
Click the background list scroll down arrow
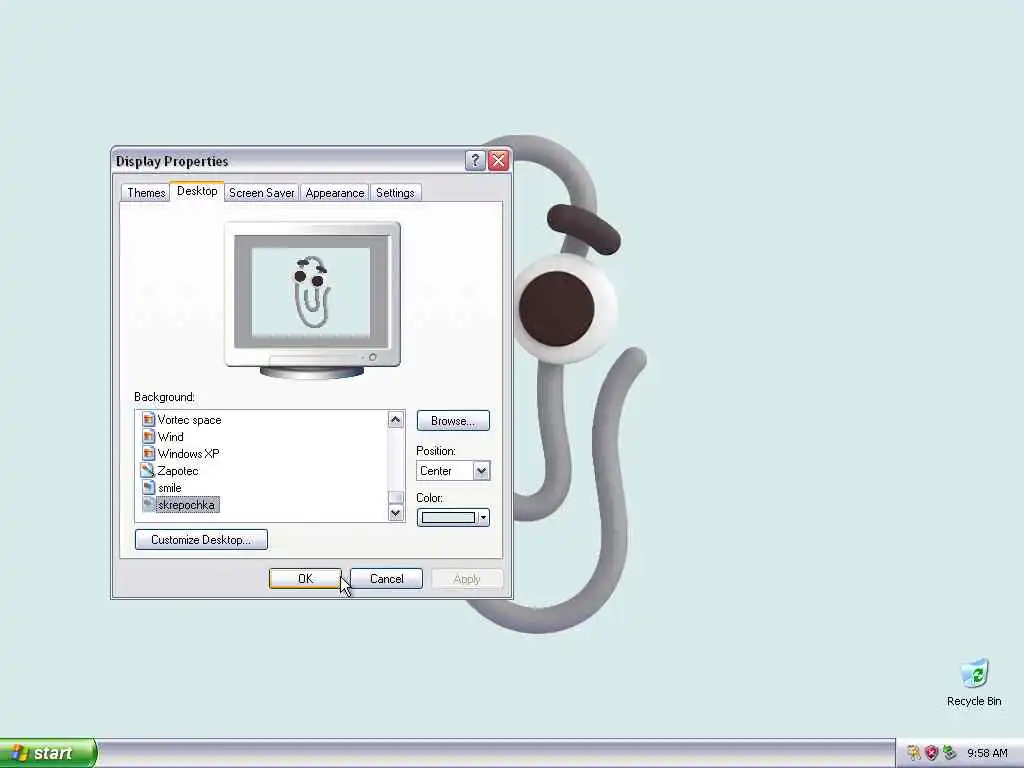click(395, 513)
